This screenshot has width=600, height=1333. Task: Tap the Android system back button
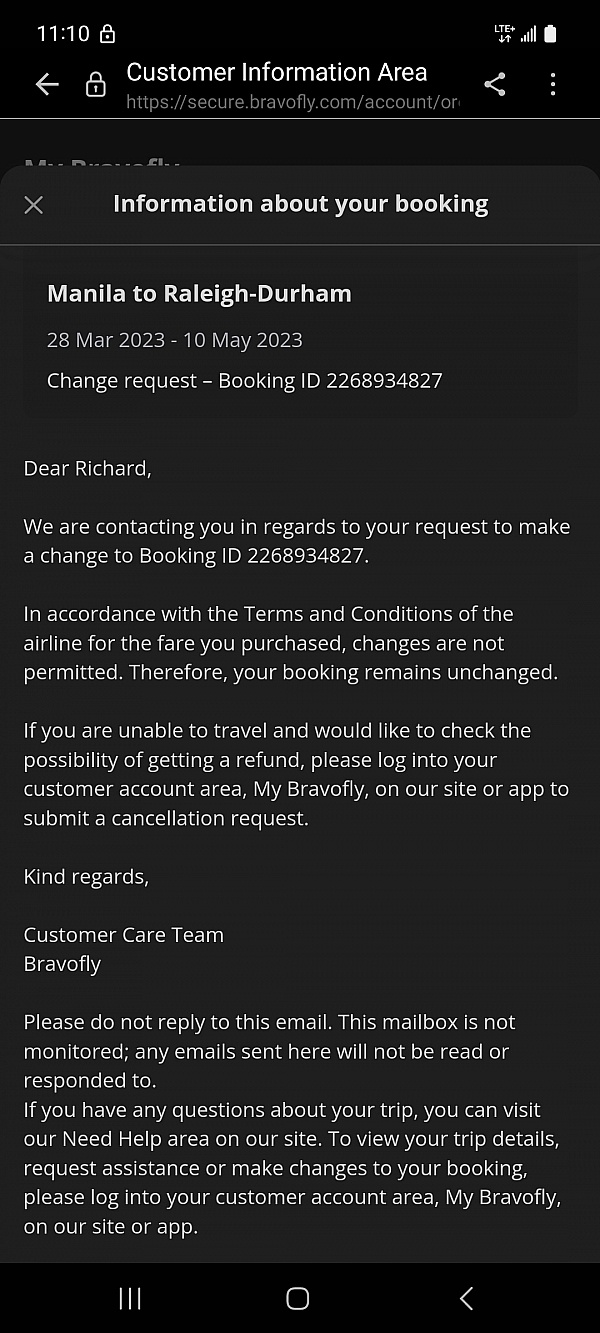[x=466, y=1298]
